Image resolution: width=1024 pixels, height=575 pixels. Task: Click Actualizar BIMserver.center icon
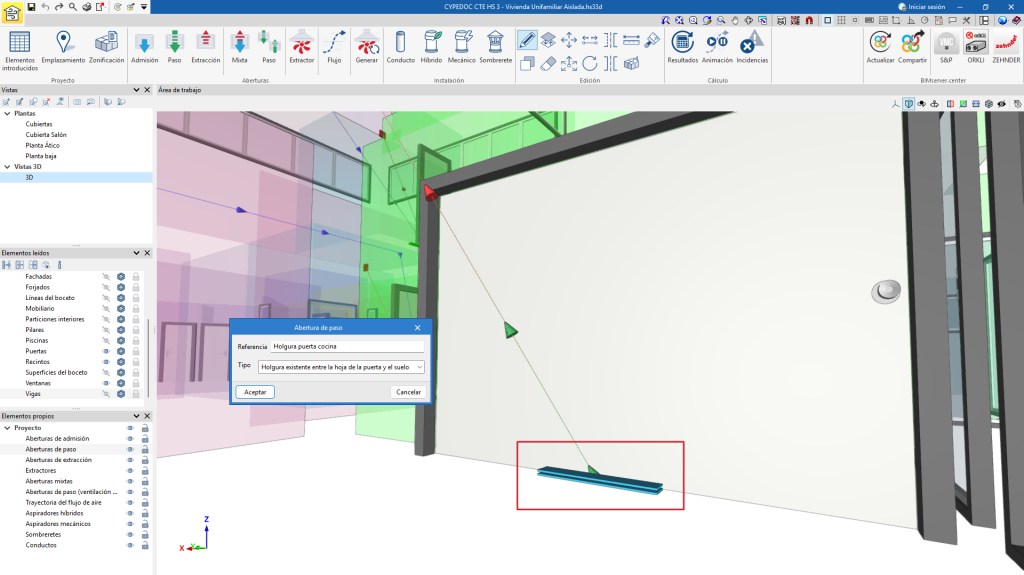[880, 47]
